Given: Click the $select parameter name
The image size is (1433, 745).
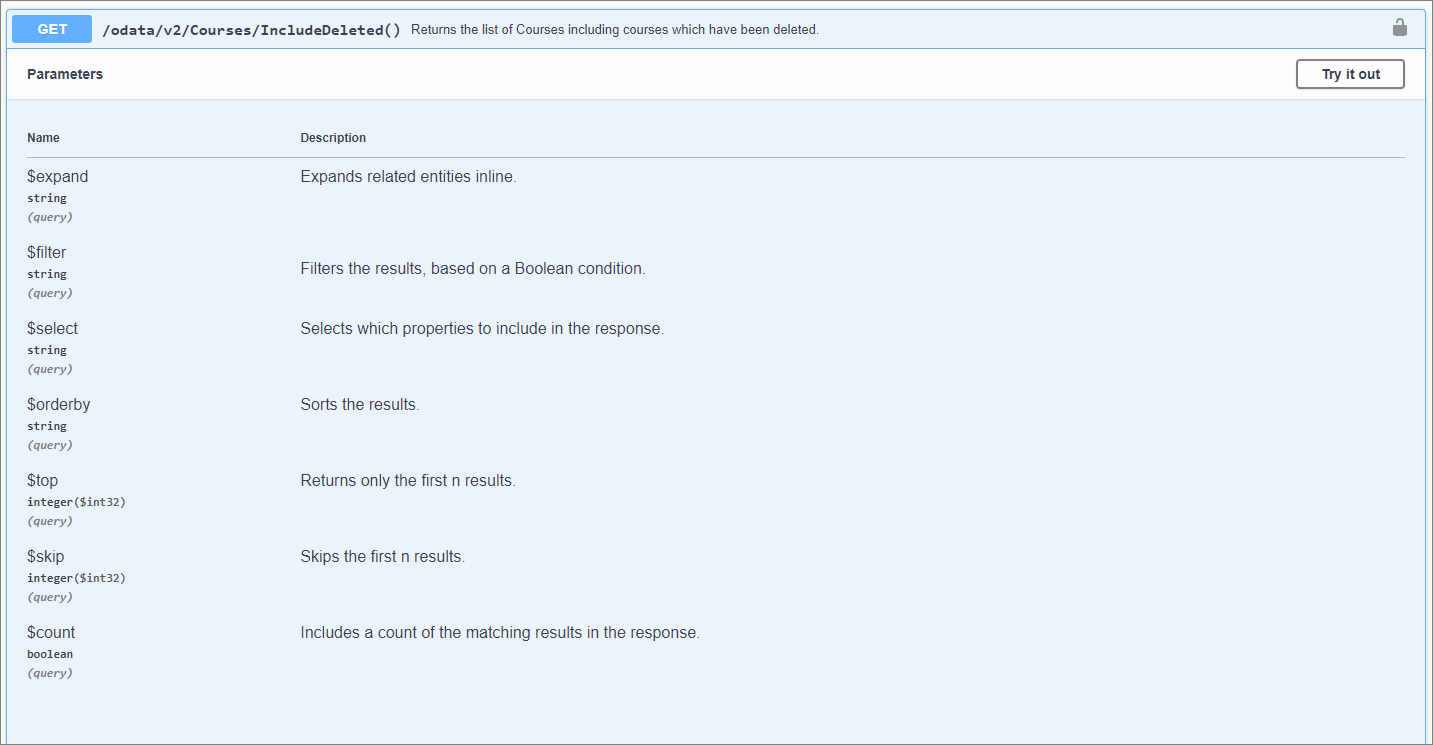Looking at the screenshot, I should pyautogui.click(x=52, y=329).
